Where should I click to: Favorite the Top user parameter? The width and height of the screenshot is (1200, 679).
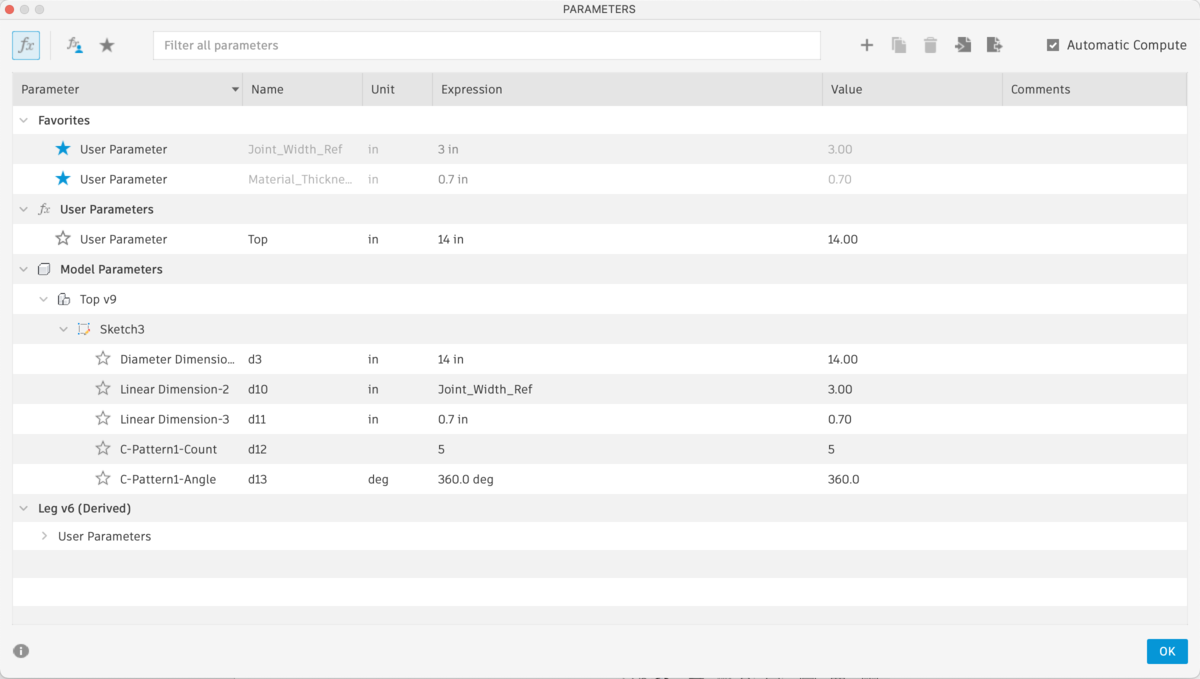pyautogui.click(x=62, y=239)
